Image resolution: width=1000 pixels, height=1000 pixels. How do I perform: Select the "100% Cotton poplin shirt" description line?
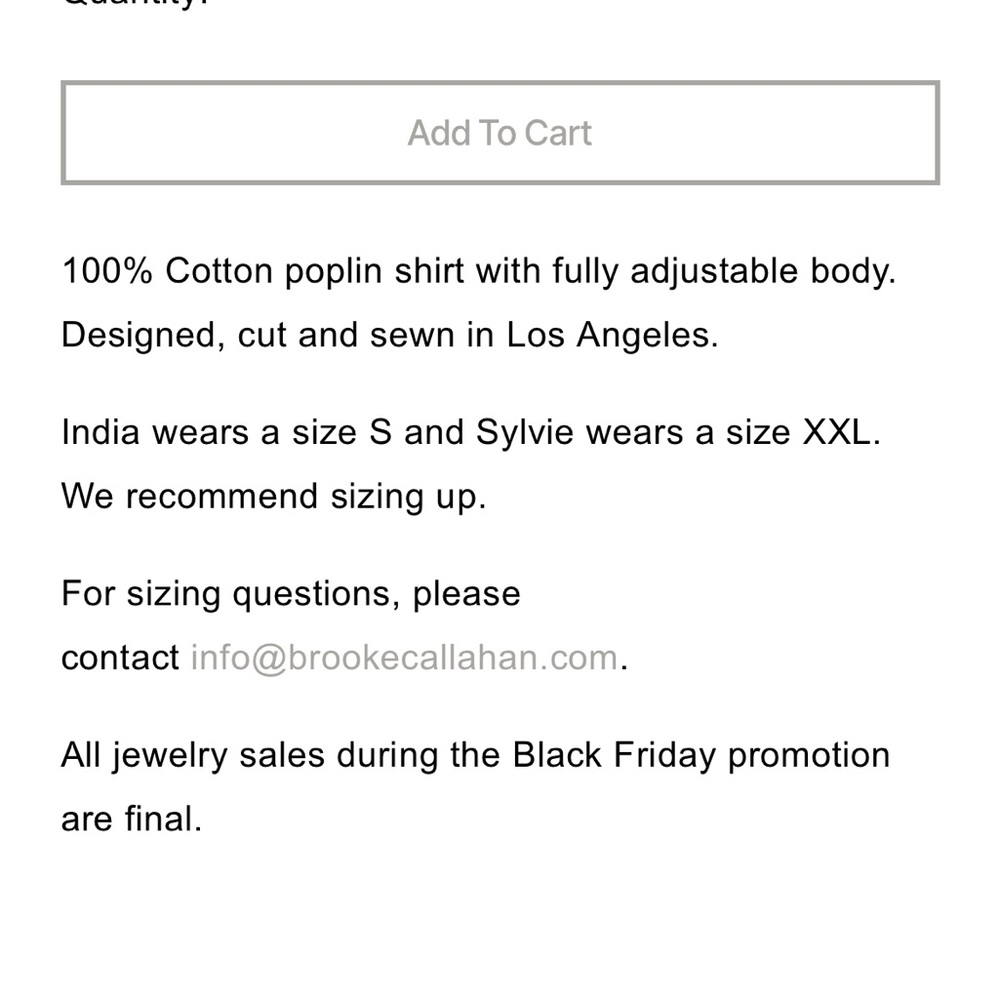[479, 272]
